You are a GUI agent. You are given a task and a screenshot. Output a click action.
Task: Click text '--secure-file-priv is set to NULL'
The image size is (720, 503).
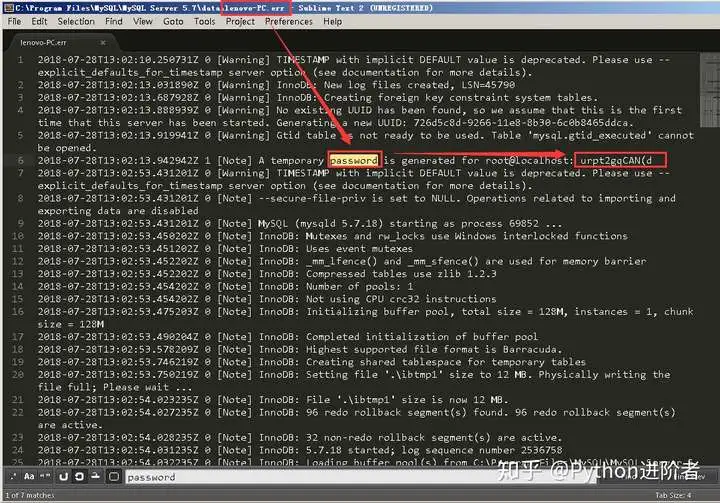356,198
